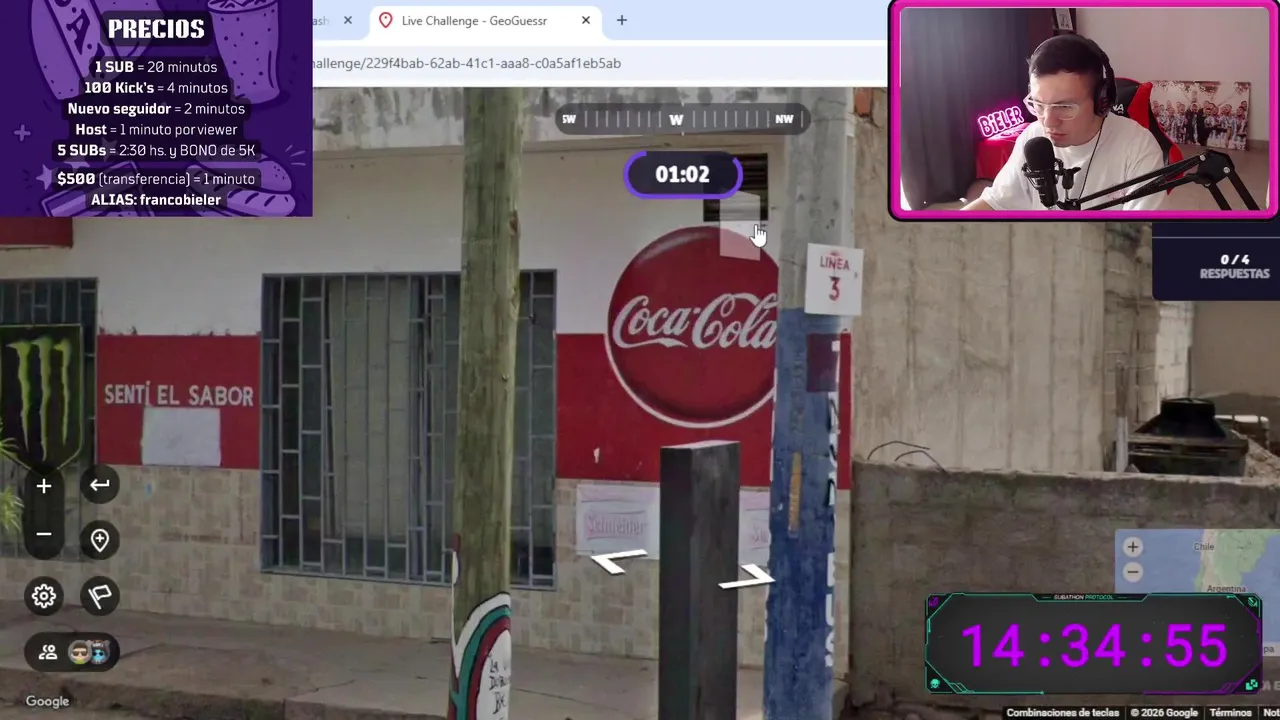This screenshot has width=1280, height=720.
Task: Click the 01:02 round timer
Action: pos(682,175)
